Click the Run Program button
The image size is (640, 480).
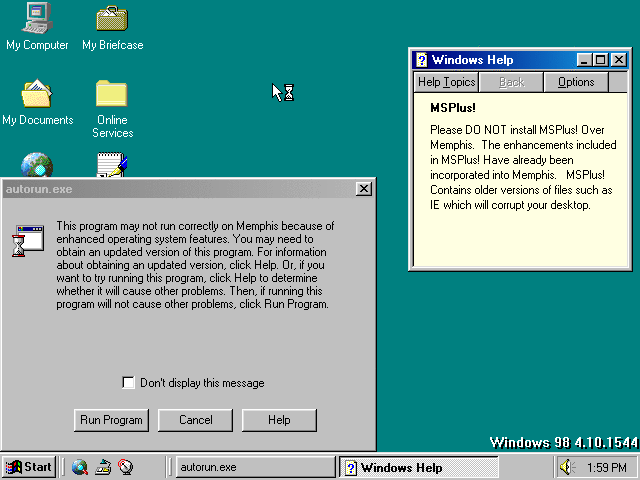pyautogui.click(x=111, y=420)
